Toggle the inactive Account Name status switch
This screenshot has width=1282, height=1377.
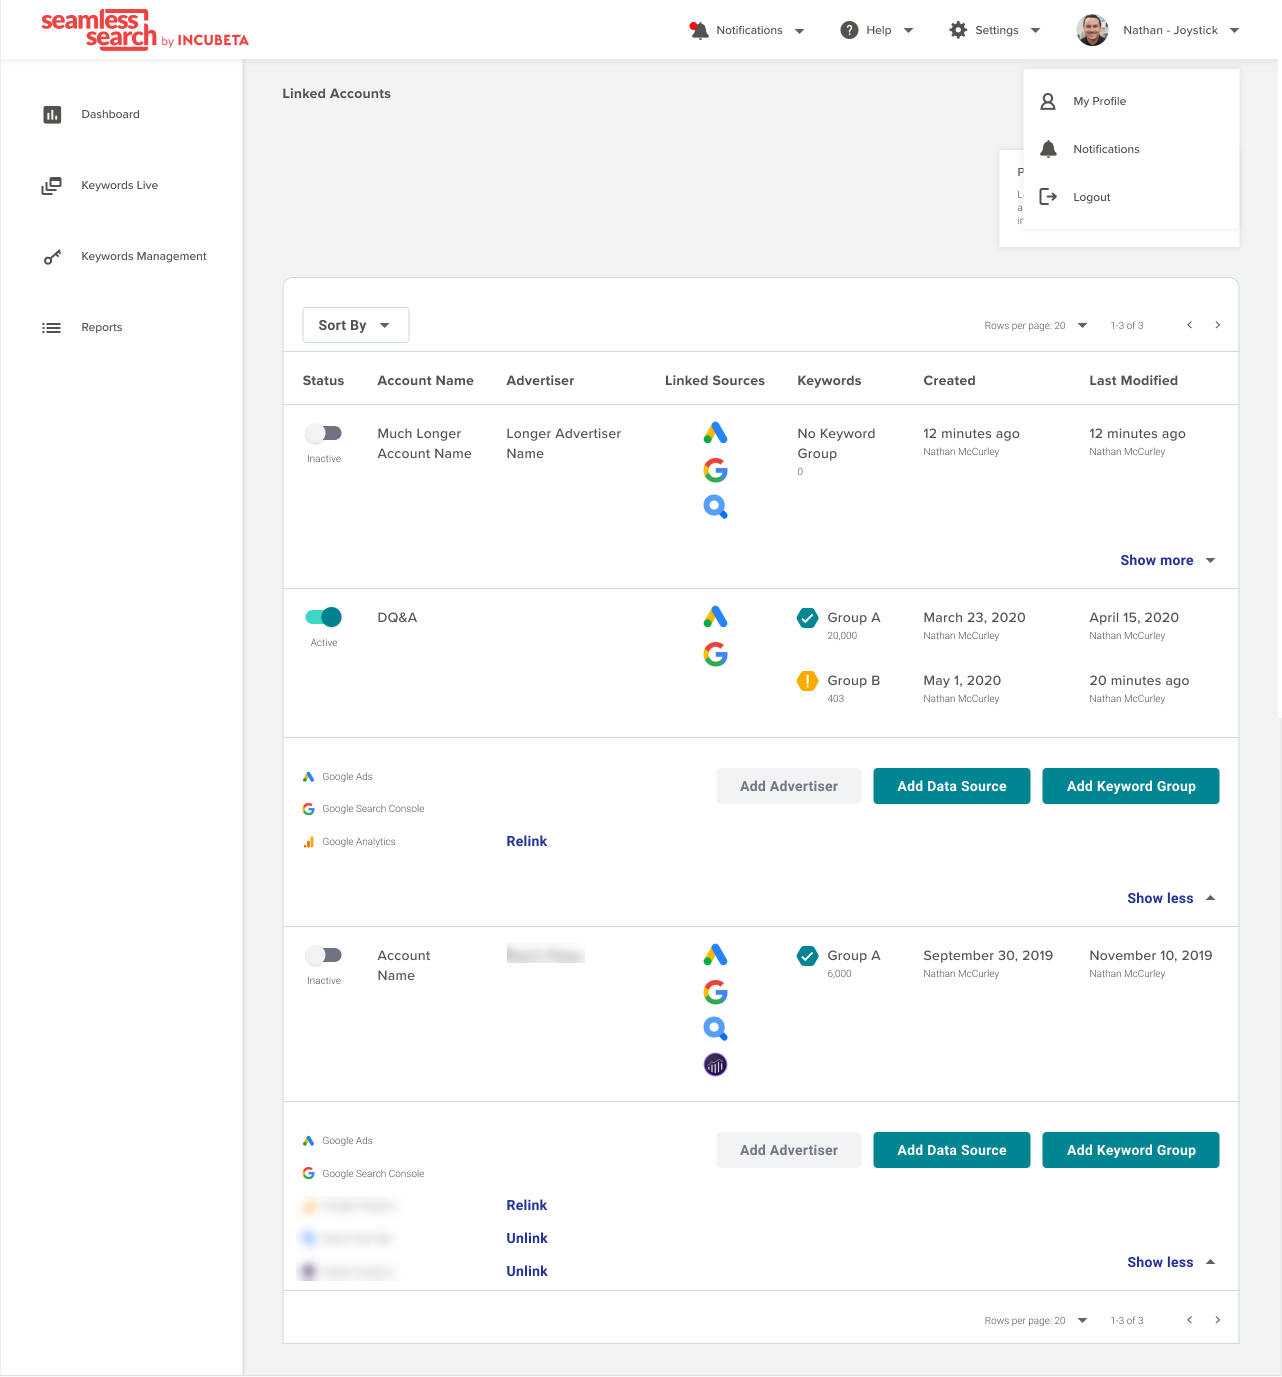point(324,955)
